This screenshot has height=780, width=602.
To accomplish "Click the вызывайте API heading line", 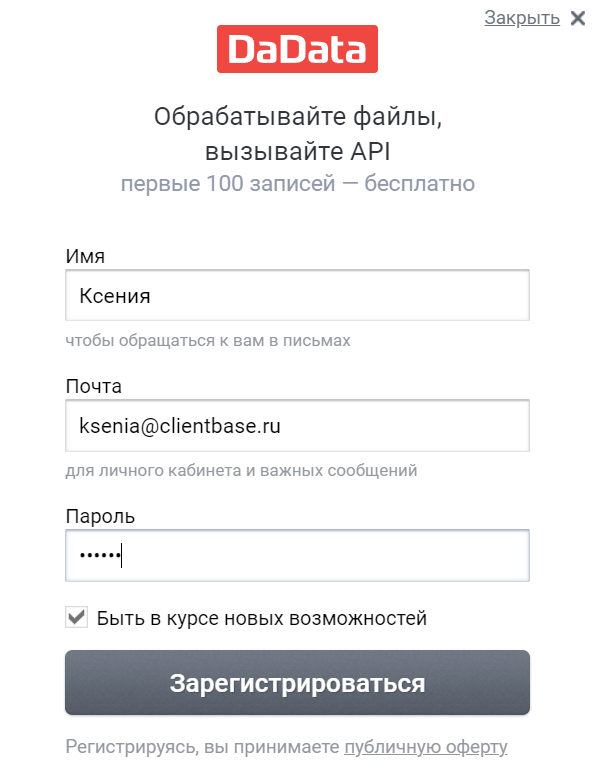I will [x=297, y=152].
